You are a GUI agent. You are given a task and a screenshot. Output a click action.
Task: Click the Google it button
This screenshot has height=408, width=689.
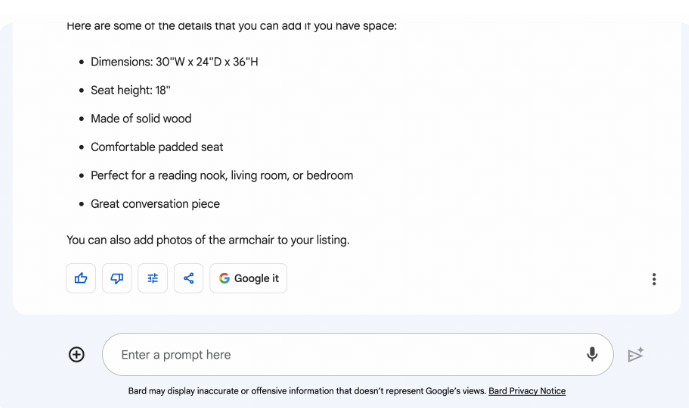248,278
